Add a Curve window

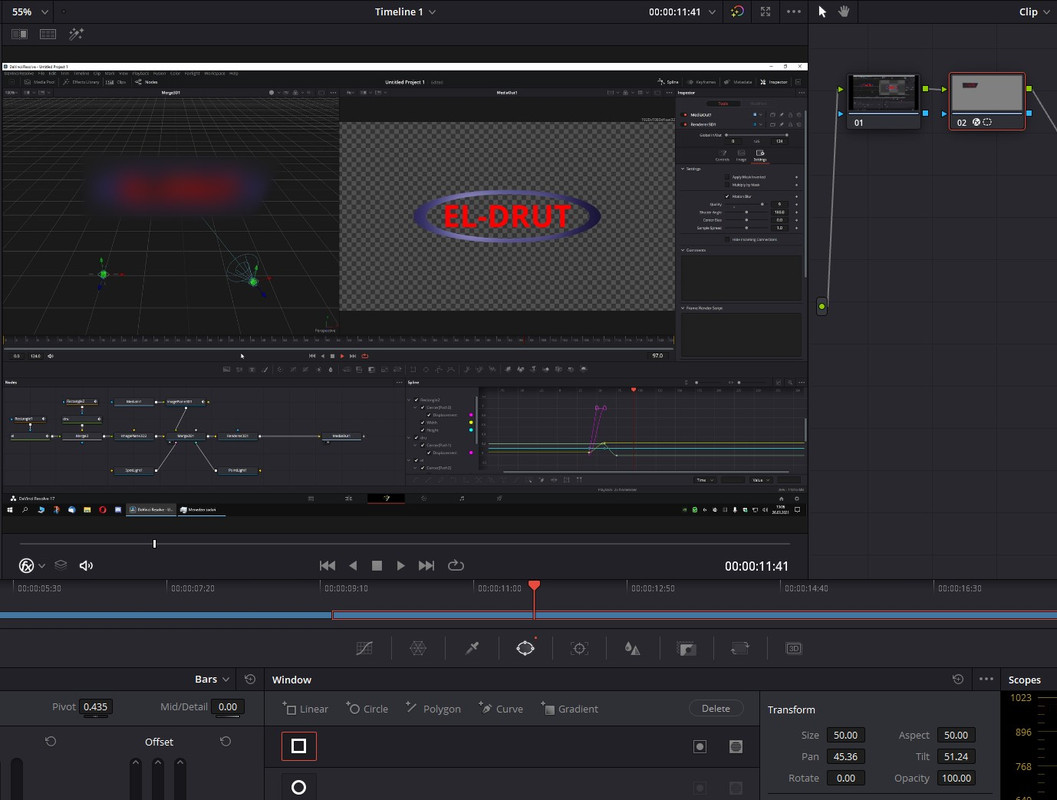501,708
